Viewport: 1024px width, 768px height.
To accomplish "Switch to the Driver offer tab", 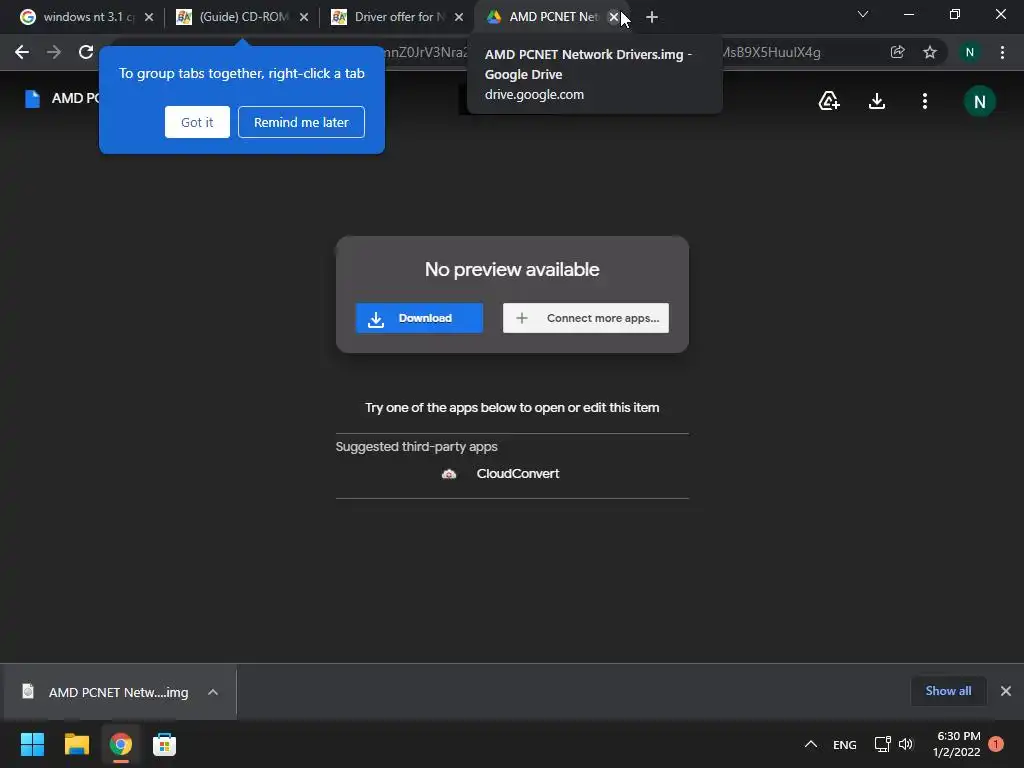I will click(x=392, y=17).
